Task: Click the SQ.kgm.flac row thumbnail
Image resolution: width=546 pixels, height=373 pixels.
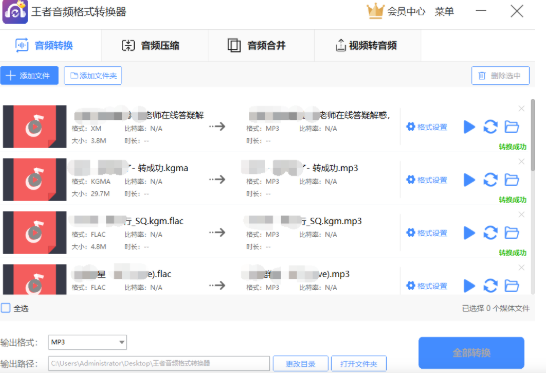Action: point(34,232)
